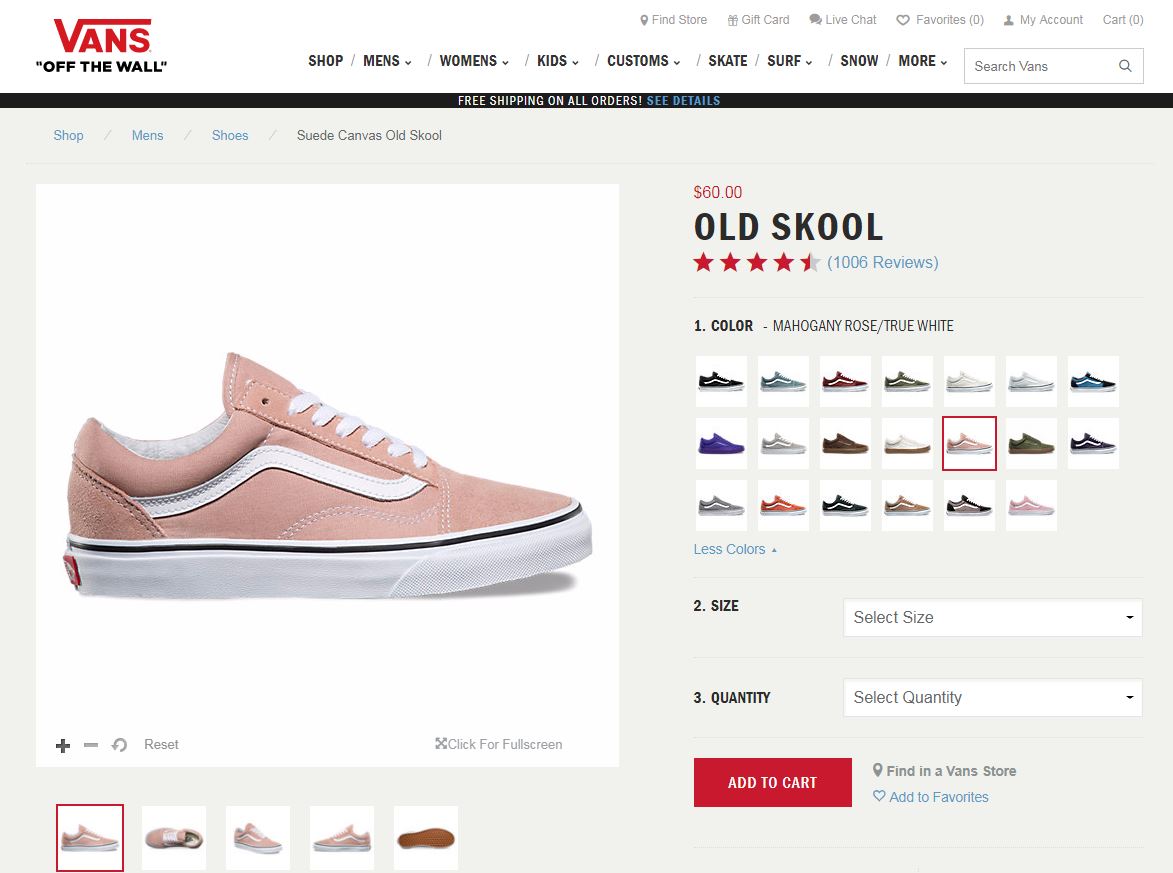Select the outlined side-view thumbnail

coord(90,838)
